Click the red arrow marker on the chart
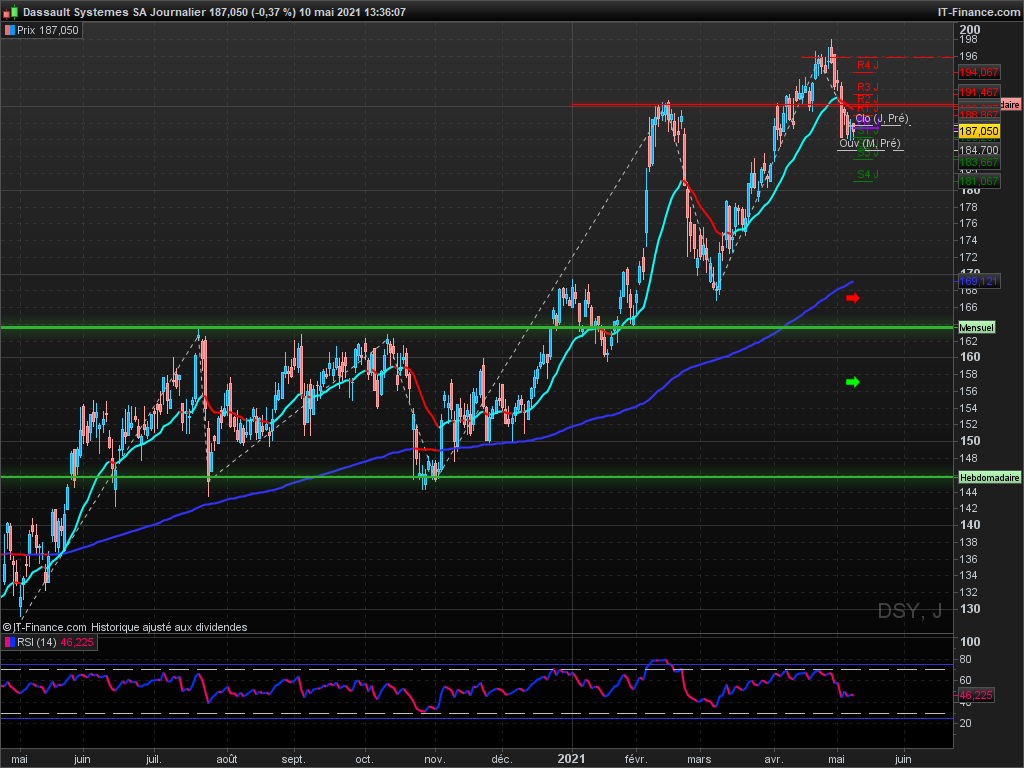 click(x=853, y=298)
